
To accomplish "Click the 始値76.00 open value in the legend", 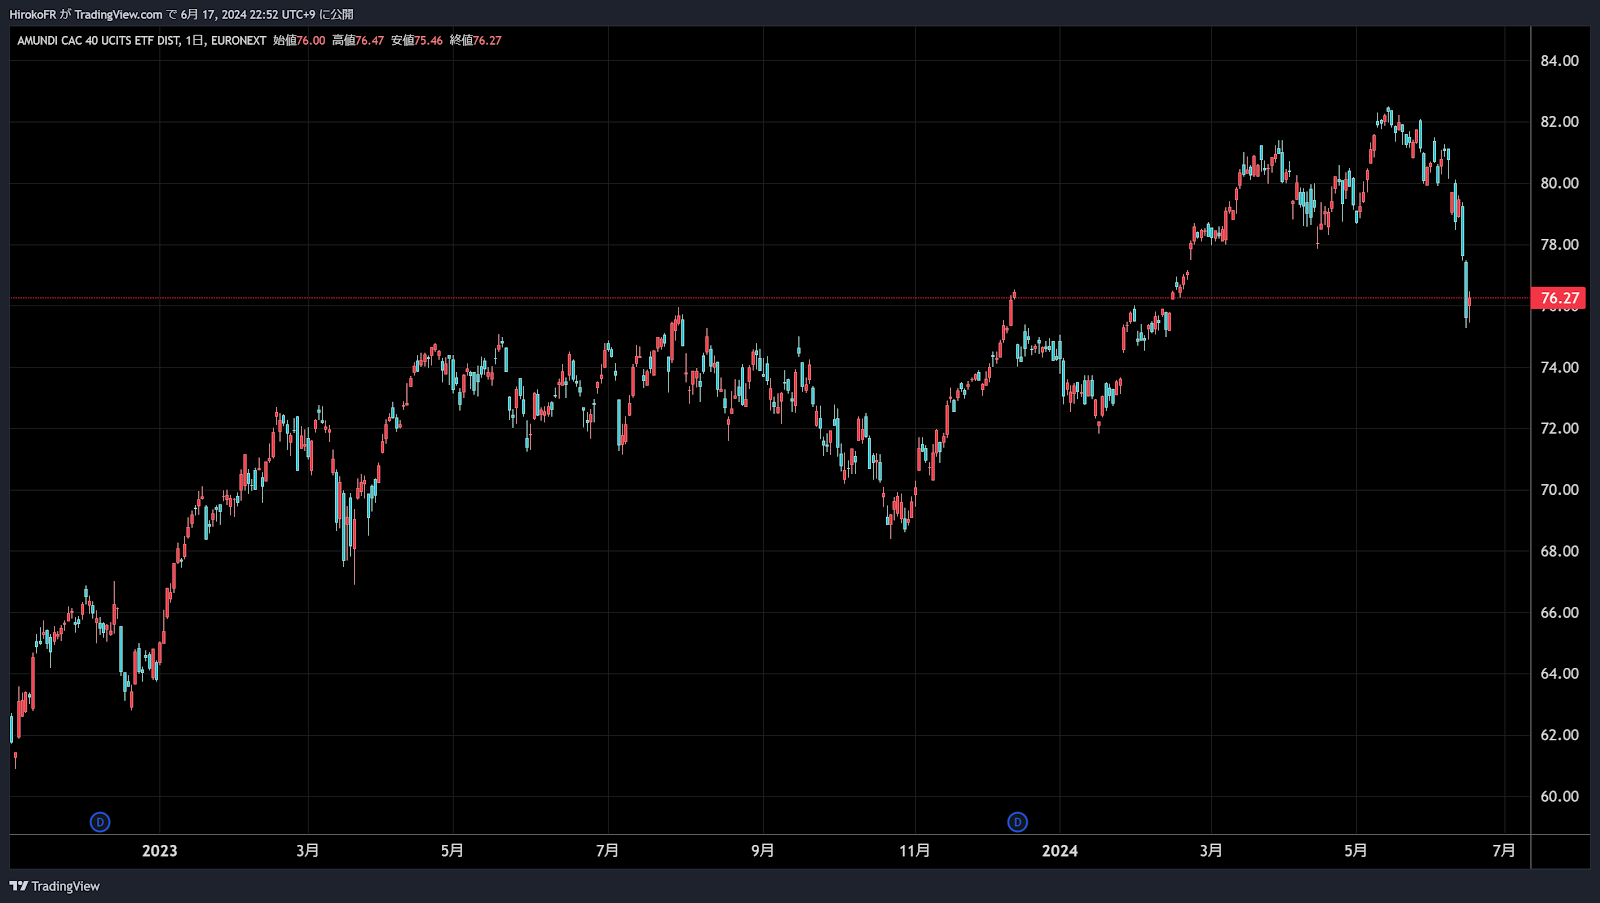I will tap(299, 40).
